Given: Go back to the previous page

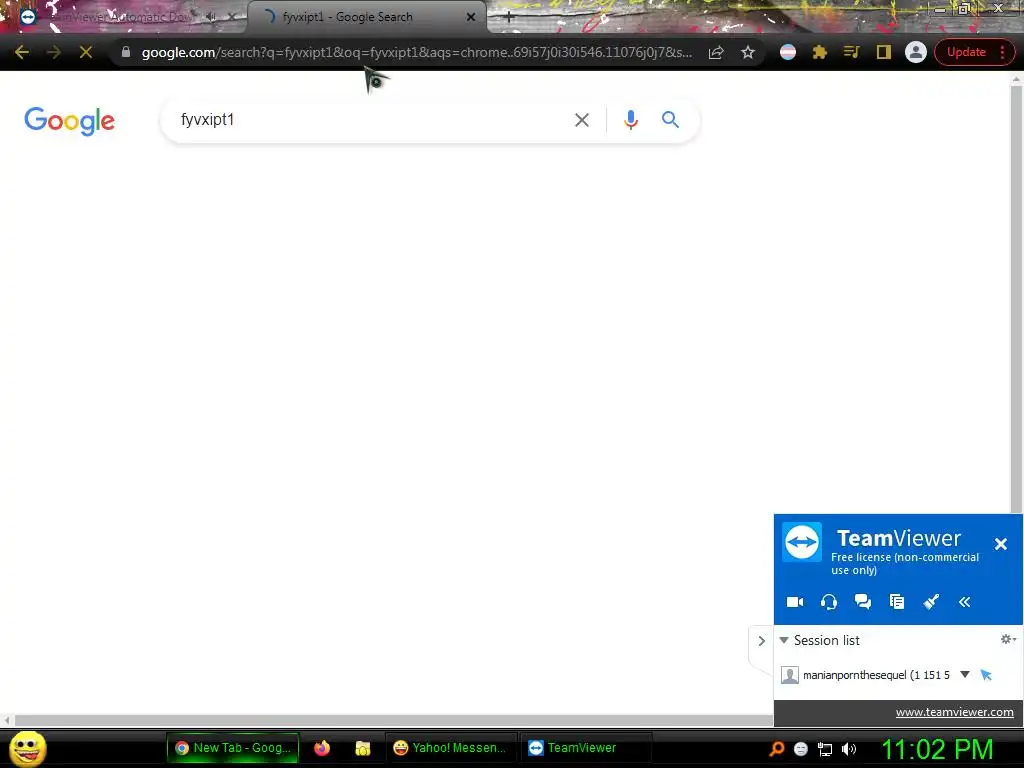Looking at the screenshot, I should coord(22,52).
